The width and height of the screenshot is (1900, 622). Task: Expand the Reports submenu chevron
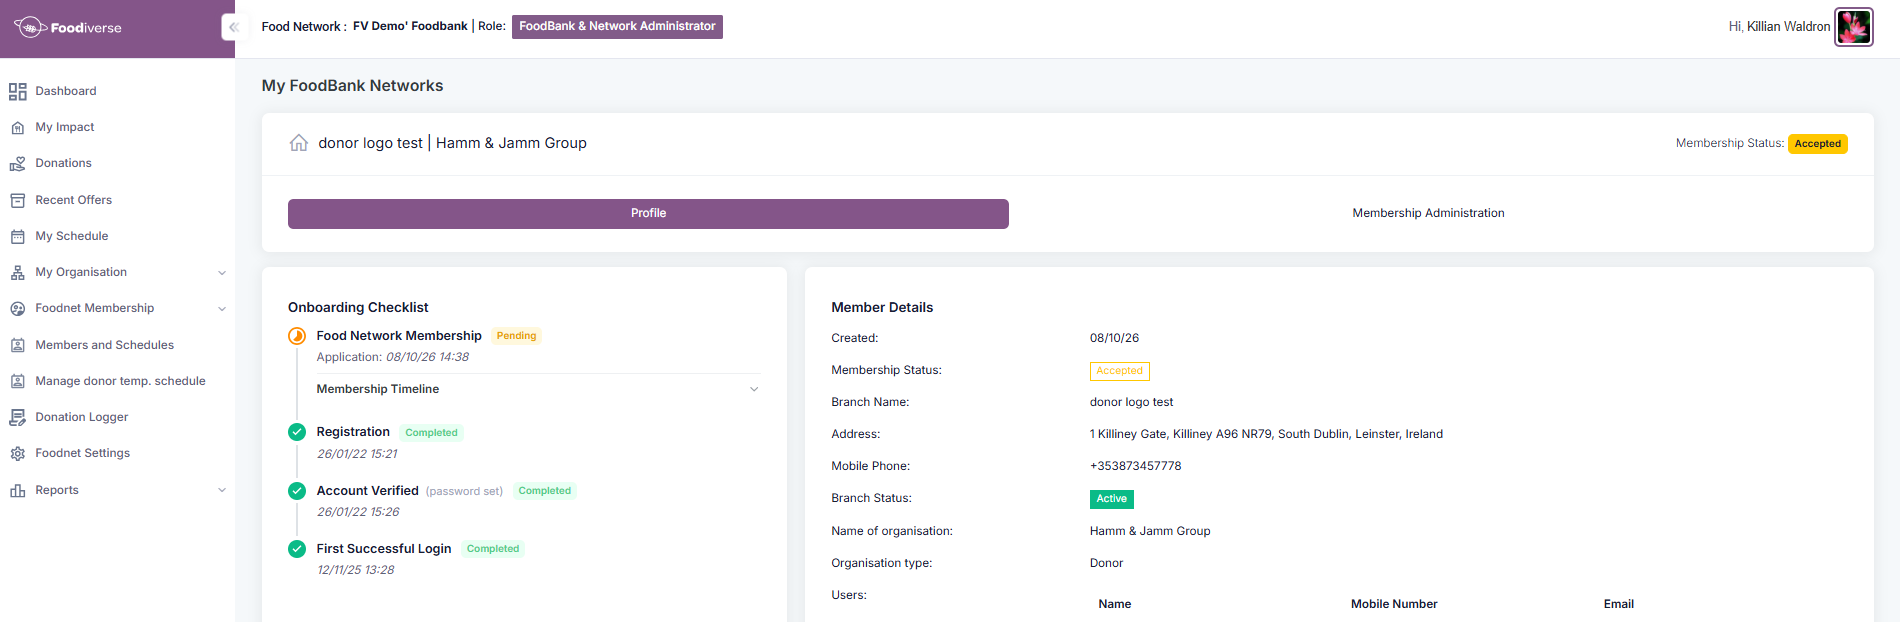point(222,490)
